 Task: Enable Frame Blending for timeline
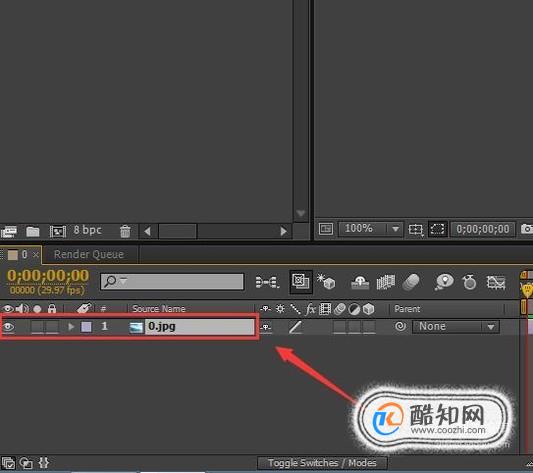(385, 282)
